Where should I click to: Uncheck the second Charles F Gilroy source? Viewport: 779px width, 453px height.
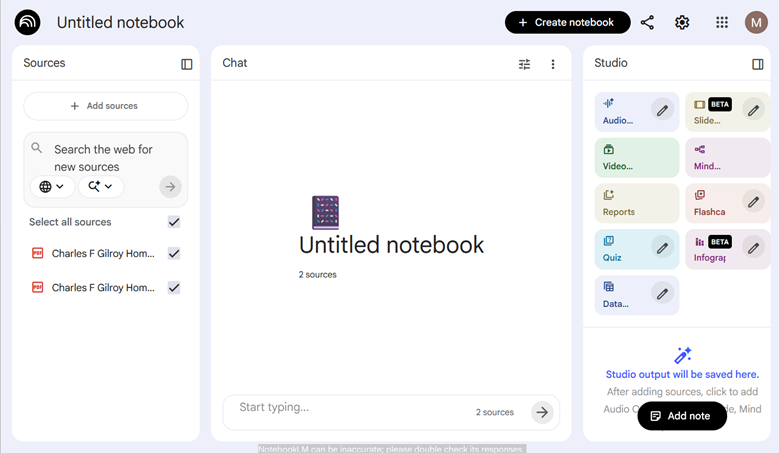(x=174, y=288)
